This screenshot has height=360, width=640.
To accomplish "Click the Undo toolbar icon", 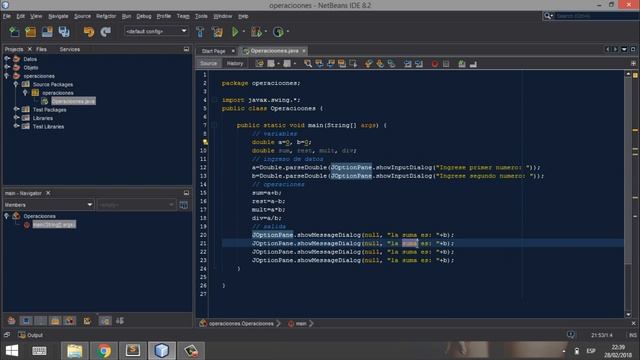I will tap(89, 32).
